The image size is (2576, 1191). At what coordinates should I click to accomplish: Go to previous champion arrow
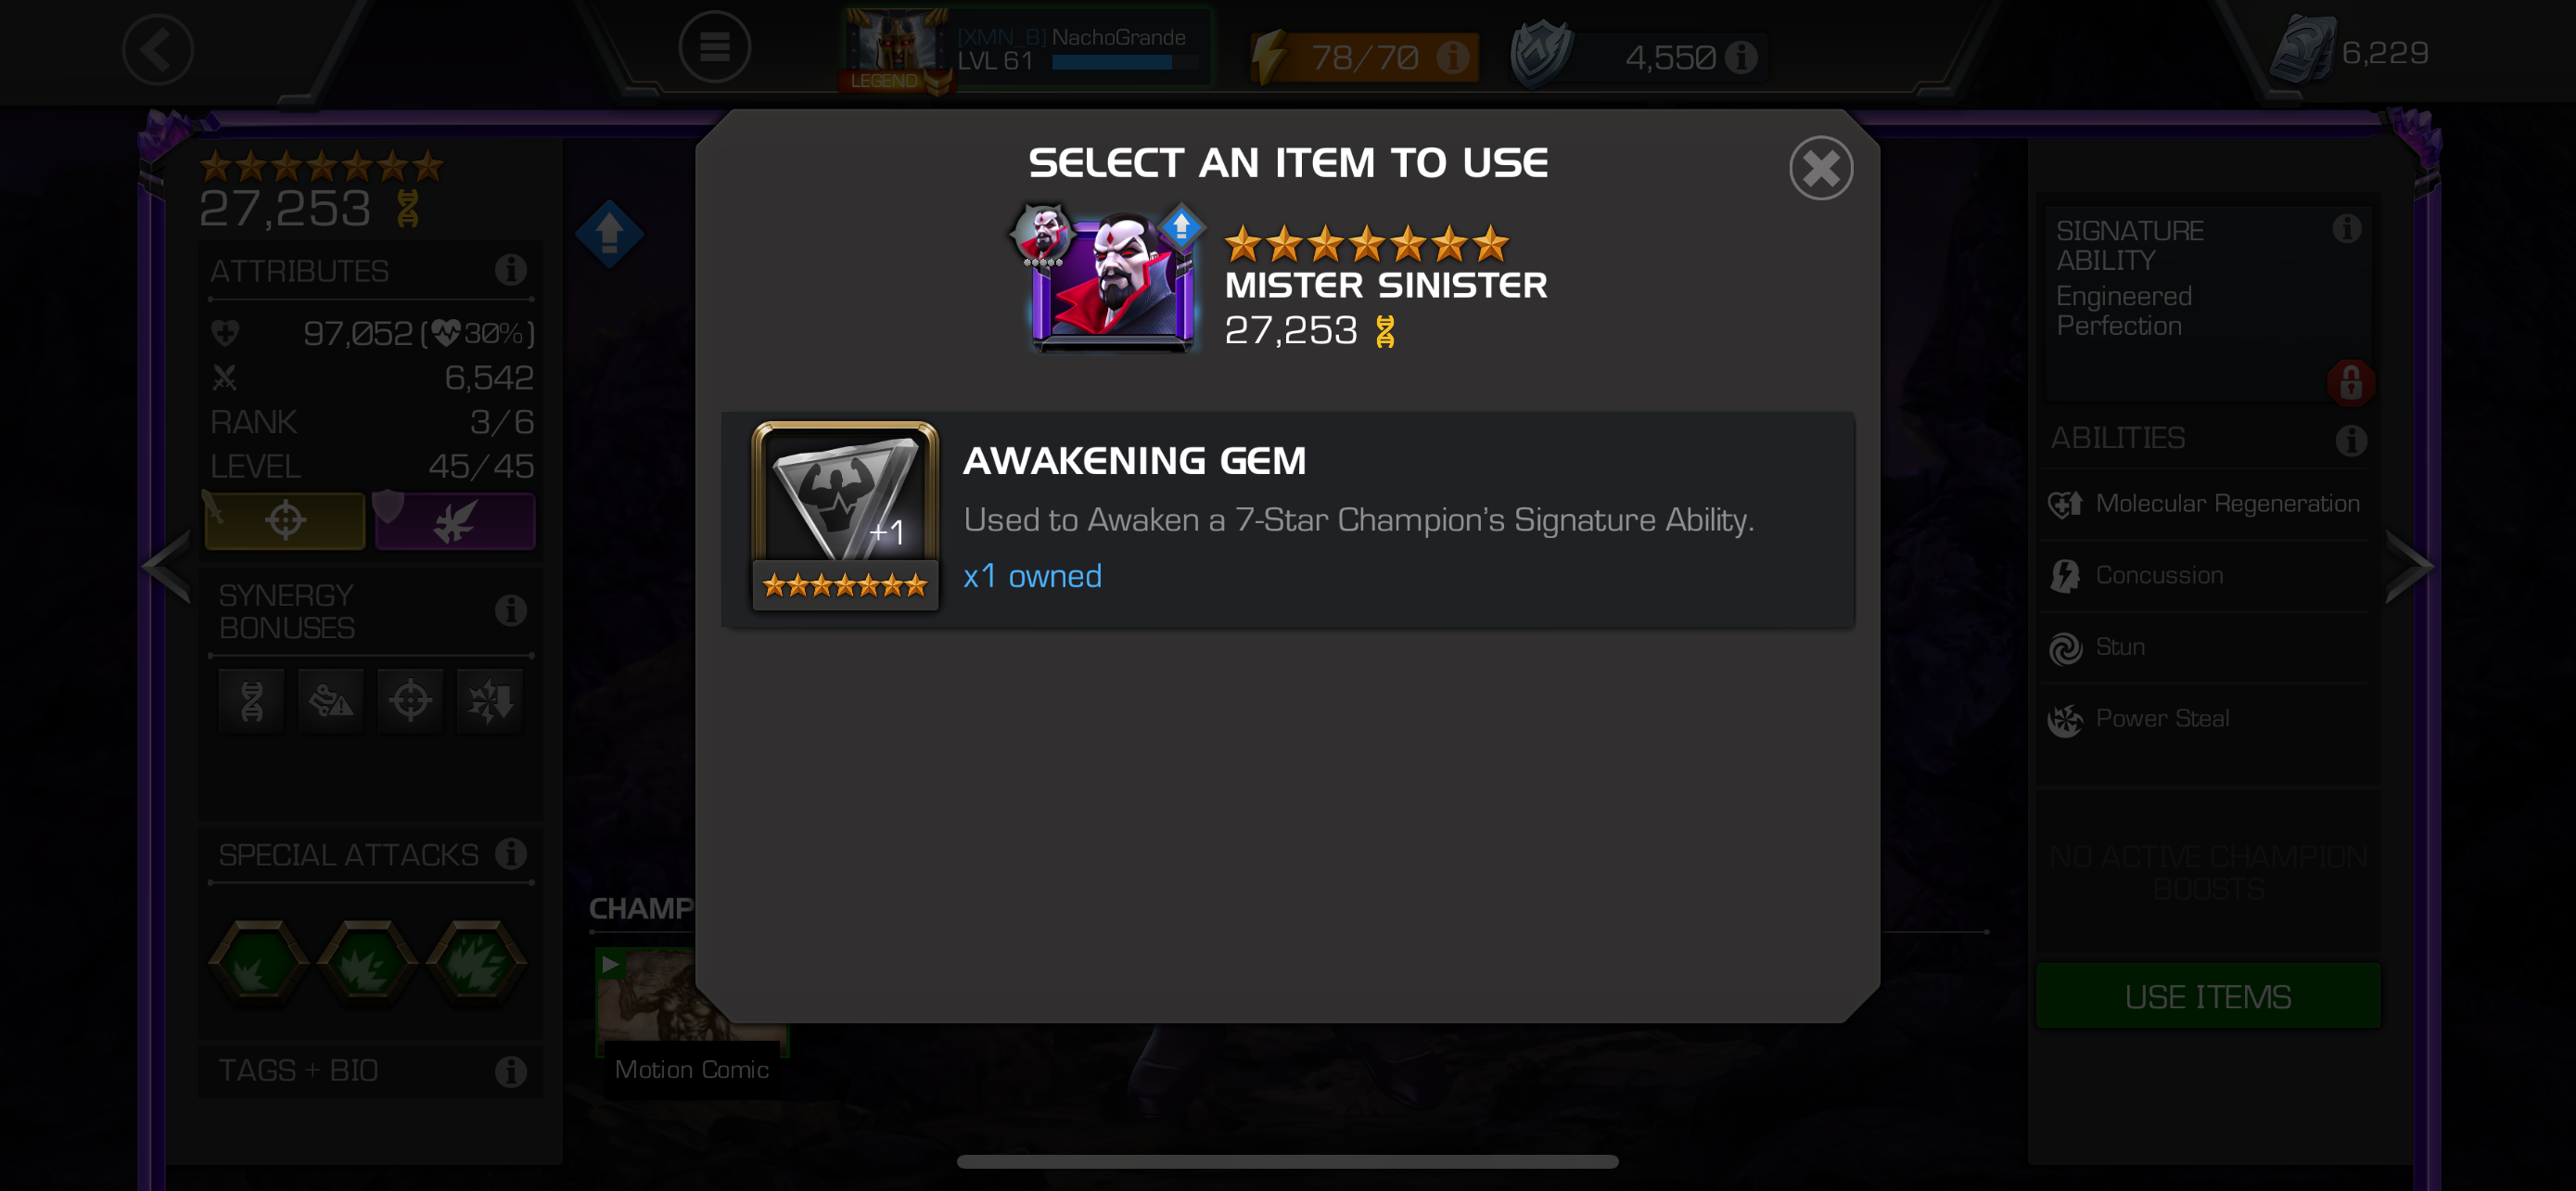tap(166, 567)
